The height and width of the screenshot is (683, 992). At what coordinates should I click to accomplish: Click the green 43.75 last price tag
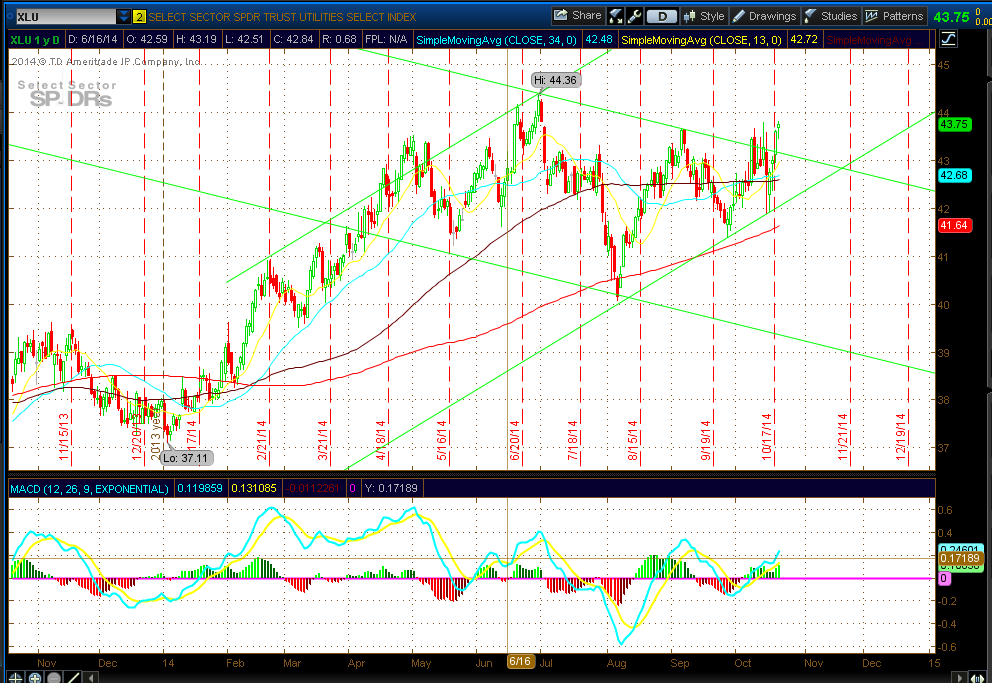click(x=954, y=124)
